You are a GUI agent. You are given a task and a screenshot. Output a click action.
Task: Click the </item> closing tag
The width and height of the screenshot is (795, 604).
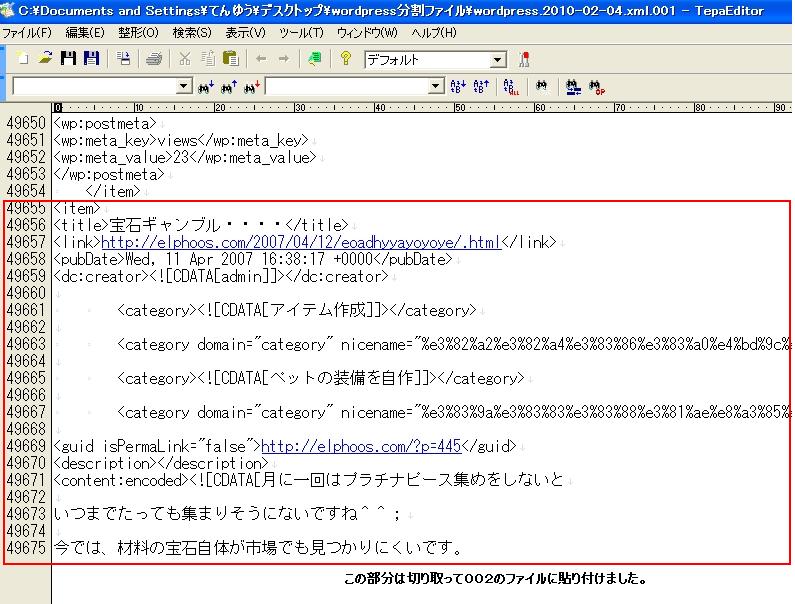pos(113,191)
